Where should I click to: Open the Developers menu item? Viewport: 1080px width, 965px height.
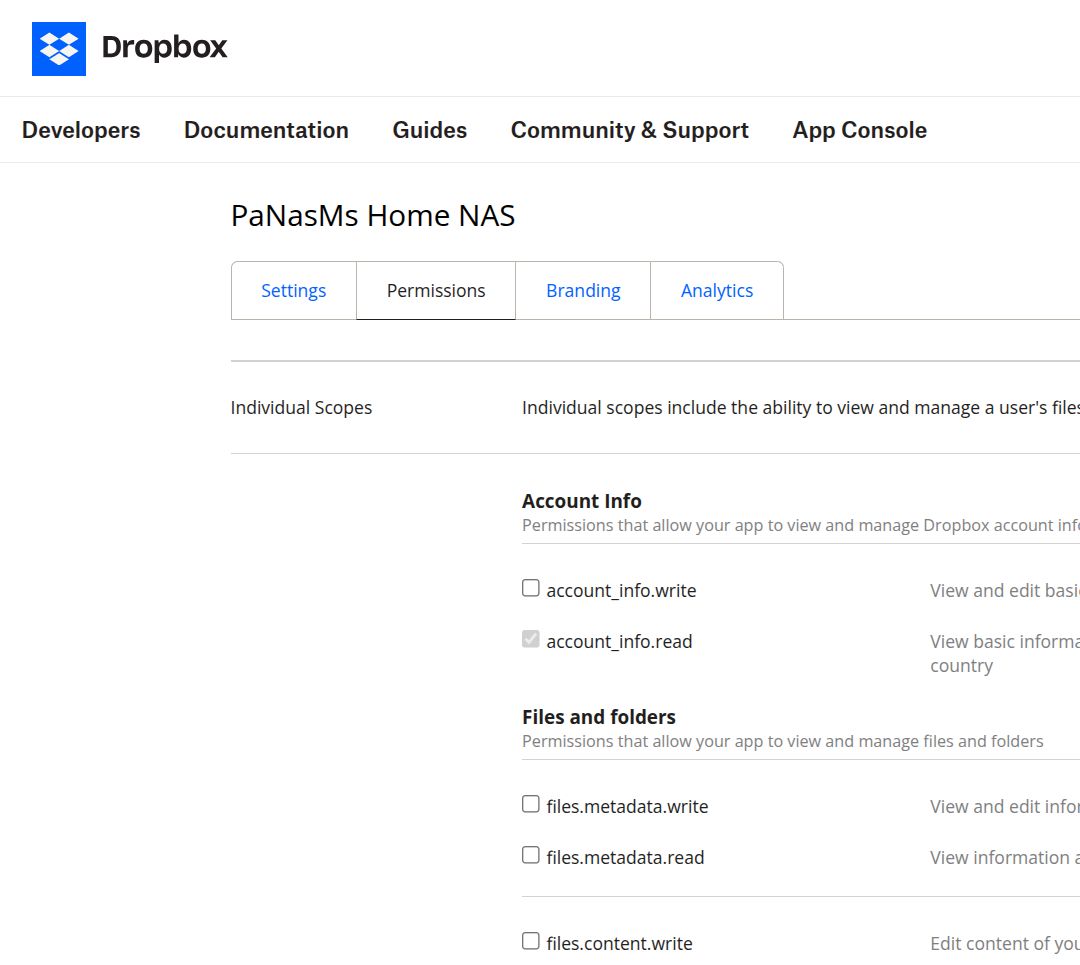[81, 130]
